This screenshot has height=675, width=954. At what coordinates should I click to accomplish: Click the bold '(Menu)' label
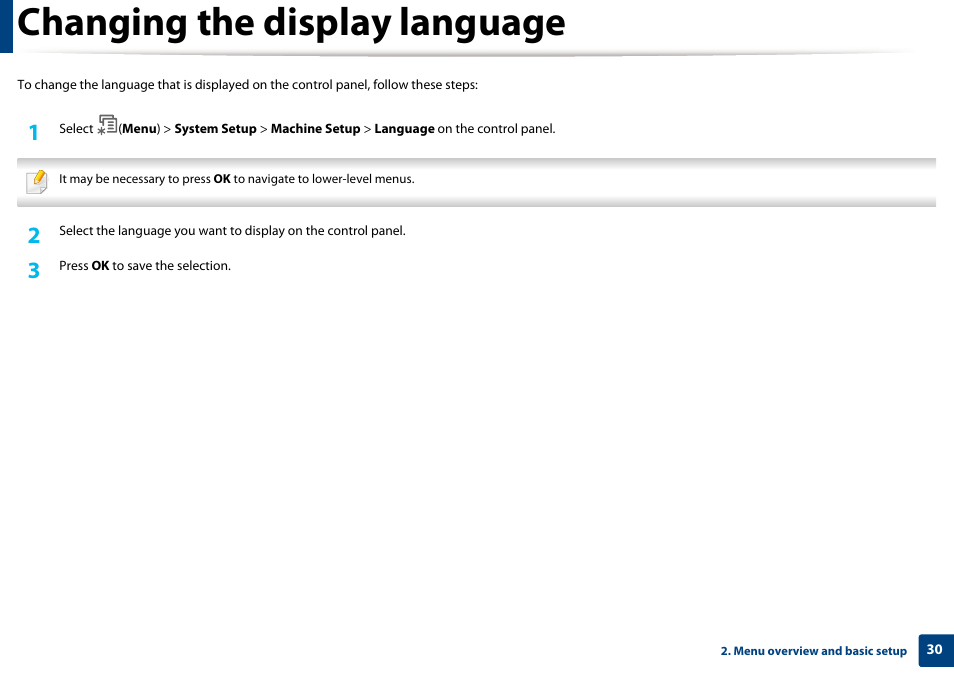pos(139,129)
